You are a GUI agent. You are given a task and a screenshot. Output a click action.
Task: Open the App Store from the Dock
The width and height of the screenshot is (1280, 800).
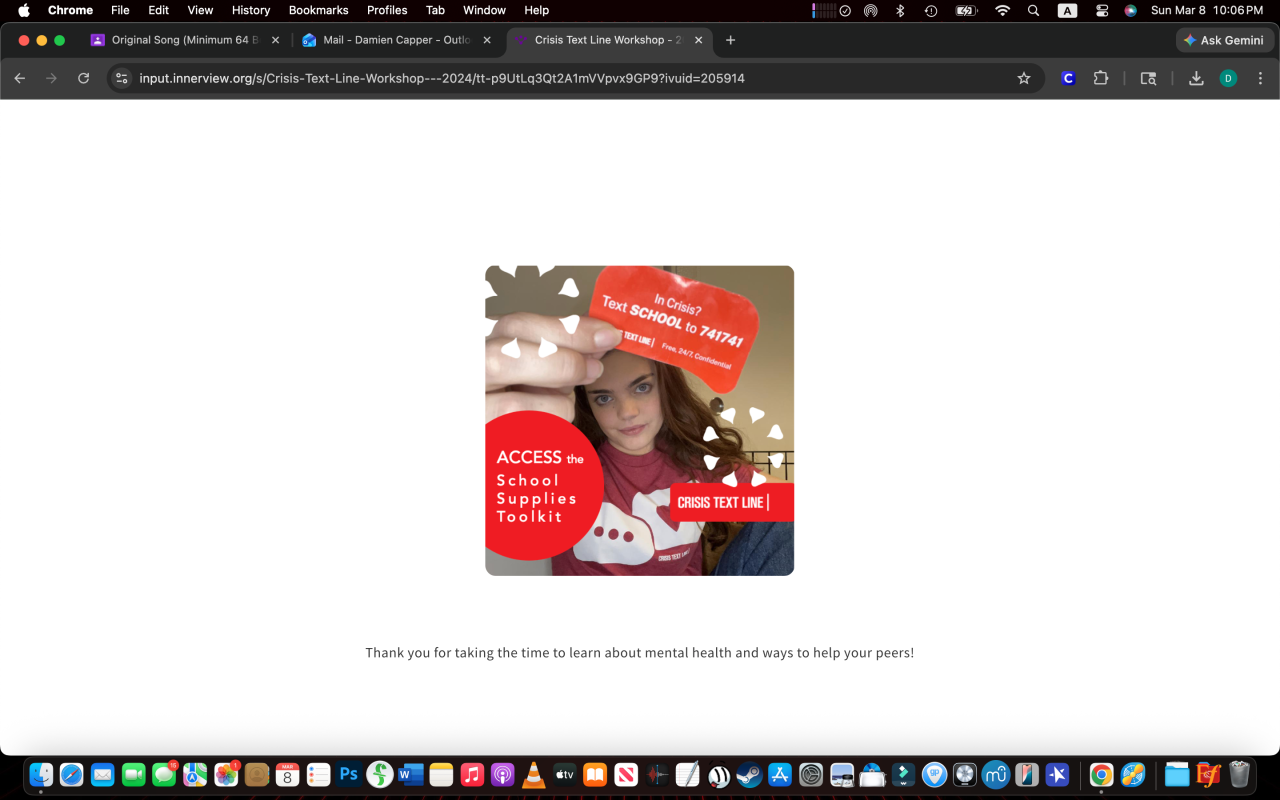tap(780, 774)
